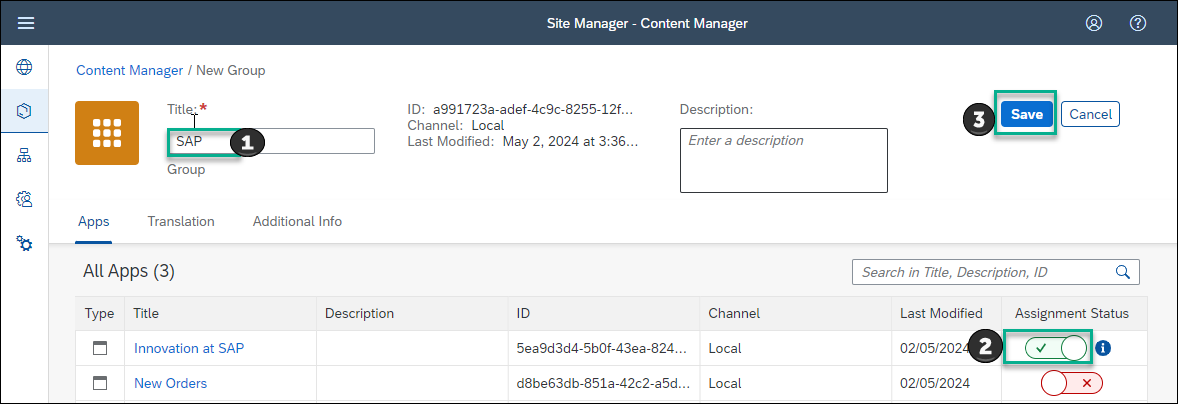Click 02/05/2024 date in New Orders row
The height and width of the screenshot is (404, 1178).
(x=935, y=383)
